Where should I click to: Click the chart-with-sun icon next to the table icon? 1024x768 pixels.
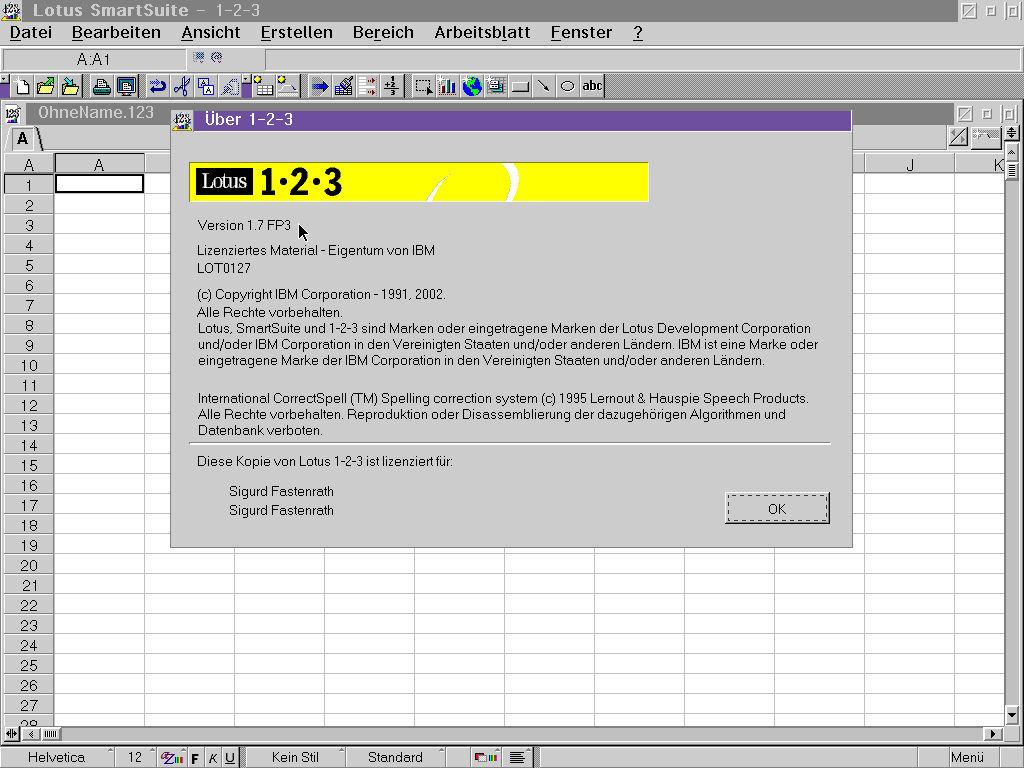tap(287, 86)
